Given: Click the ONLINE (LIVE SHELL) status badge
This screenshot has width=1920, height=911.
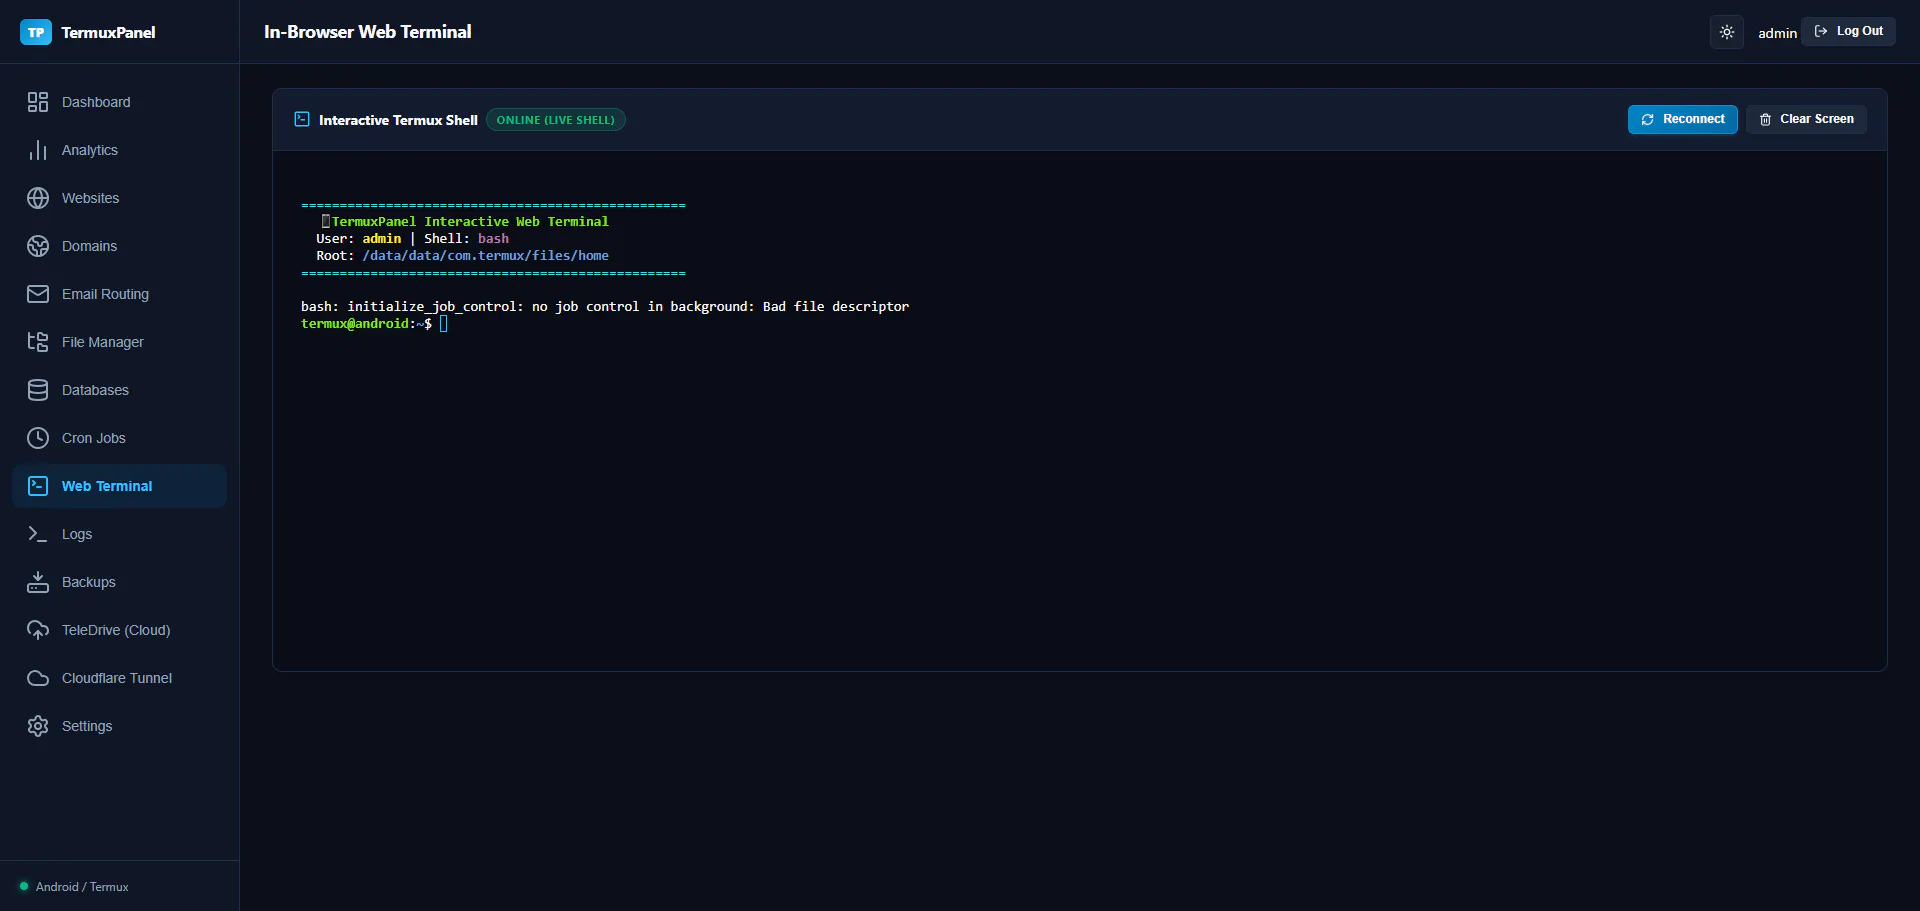Looking at the screenshot, I should [556, 120].
